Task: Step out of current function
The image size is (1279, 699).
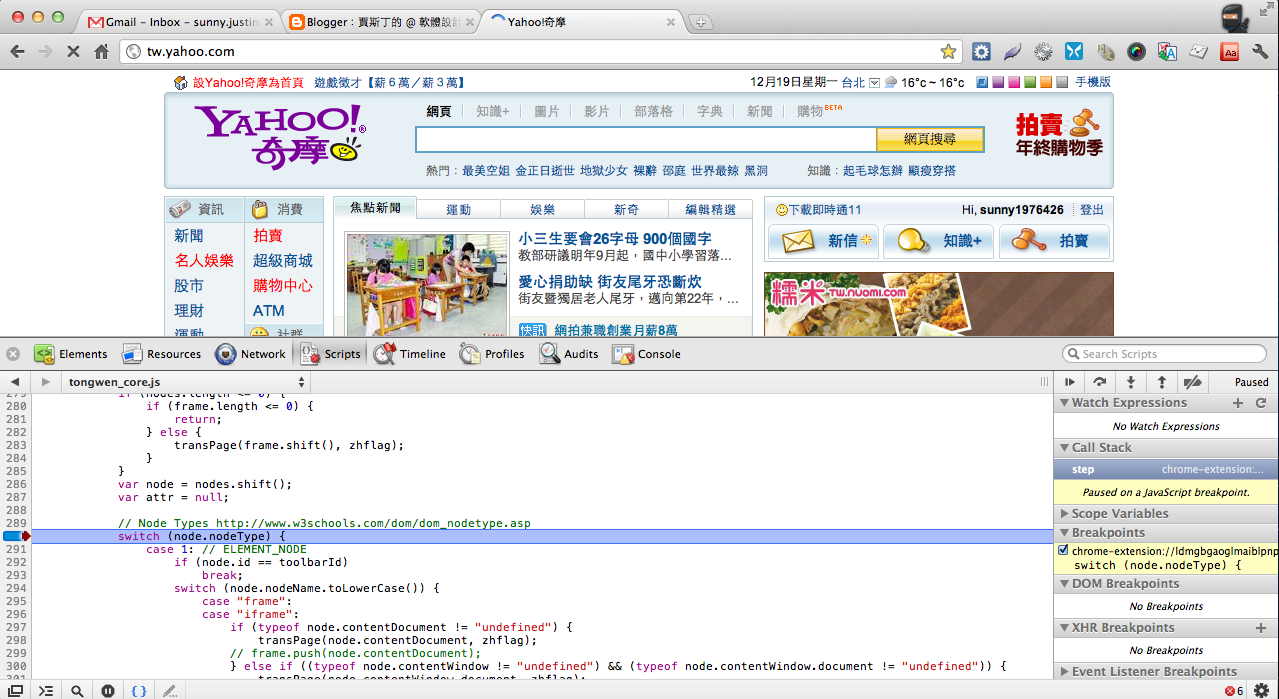Action: pos(1161,382)
